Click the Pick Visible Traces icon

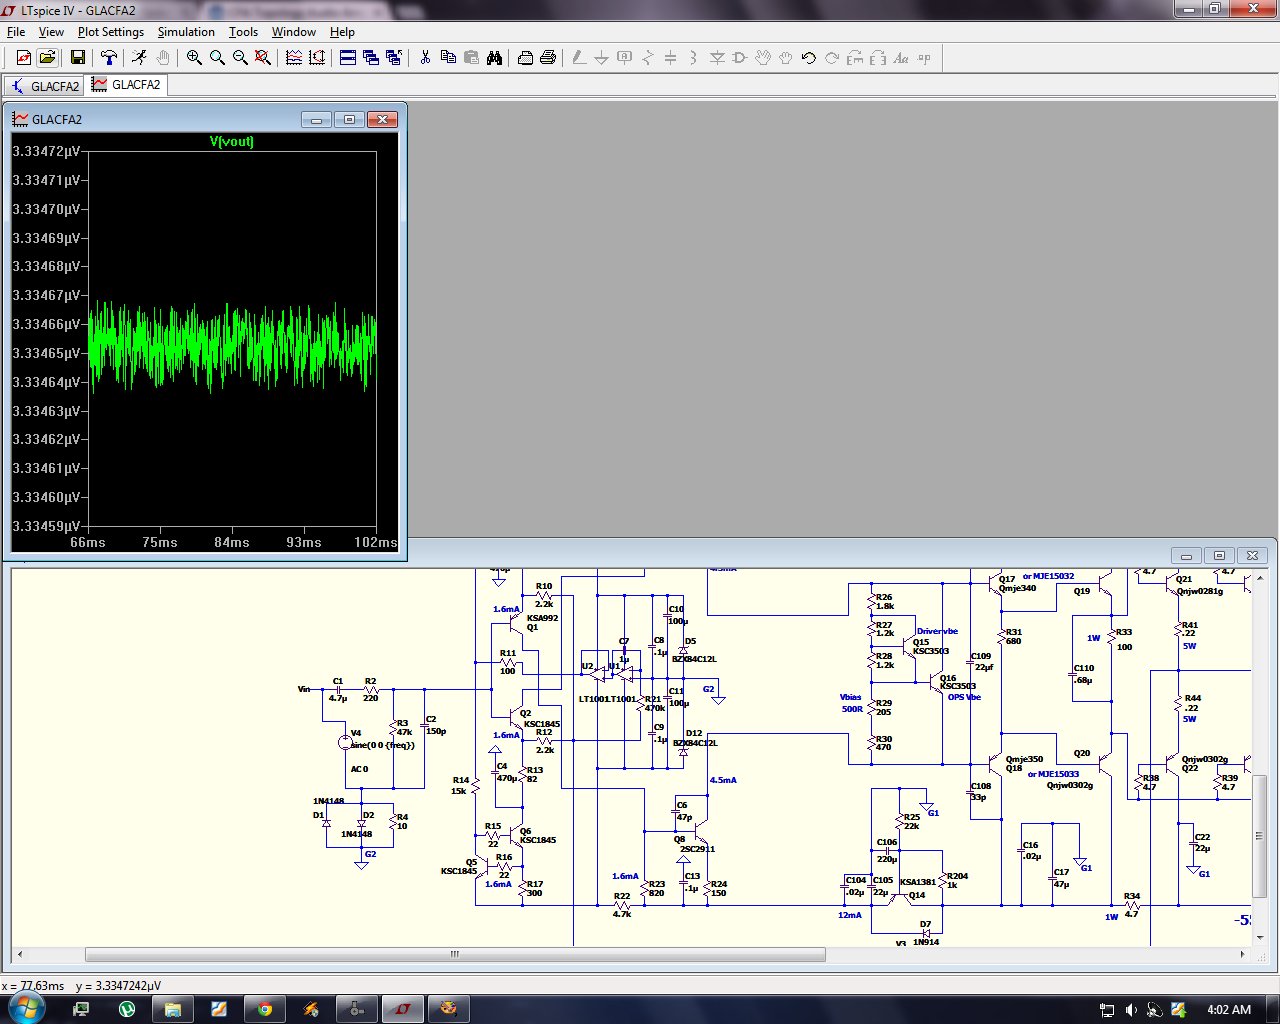point(294,58)
